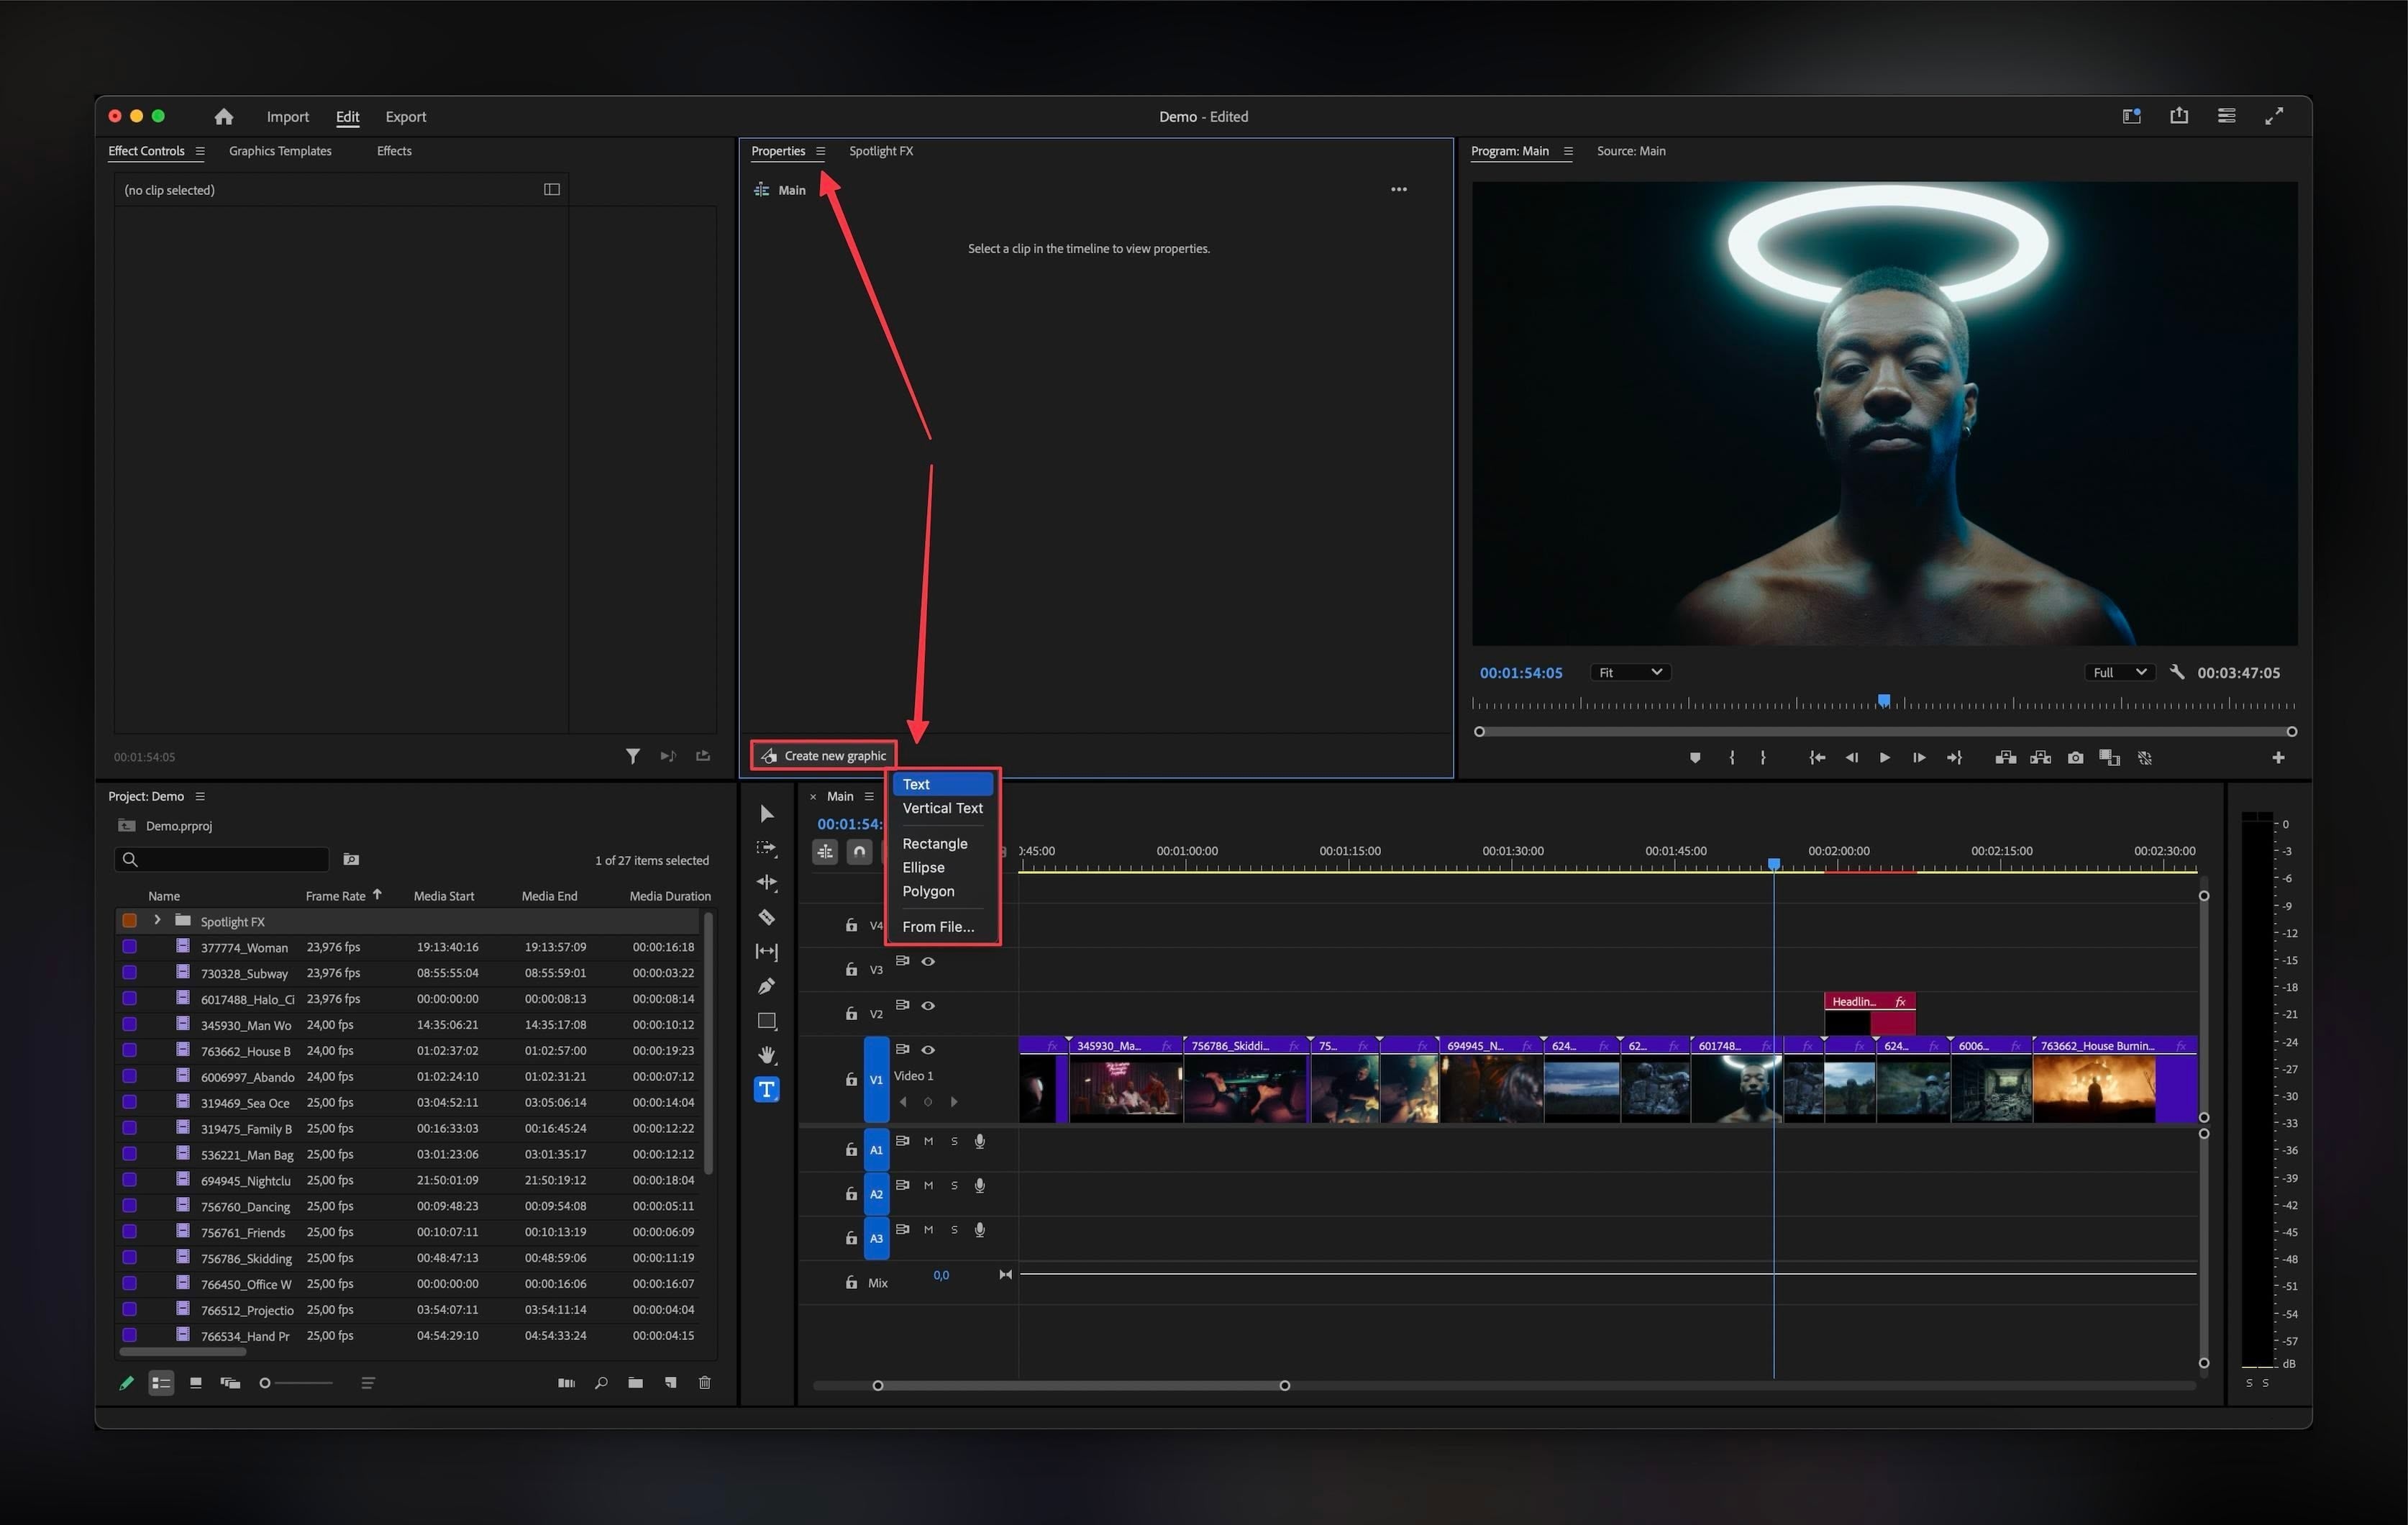The width and height of the screenshot is (2408, 1525).
Task: Open the Import workspace
Action: (x=288, y=117)
